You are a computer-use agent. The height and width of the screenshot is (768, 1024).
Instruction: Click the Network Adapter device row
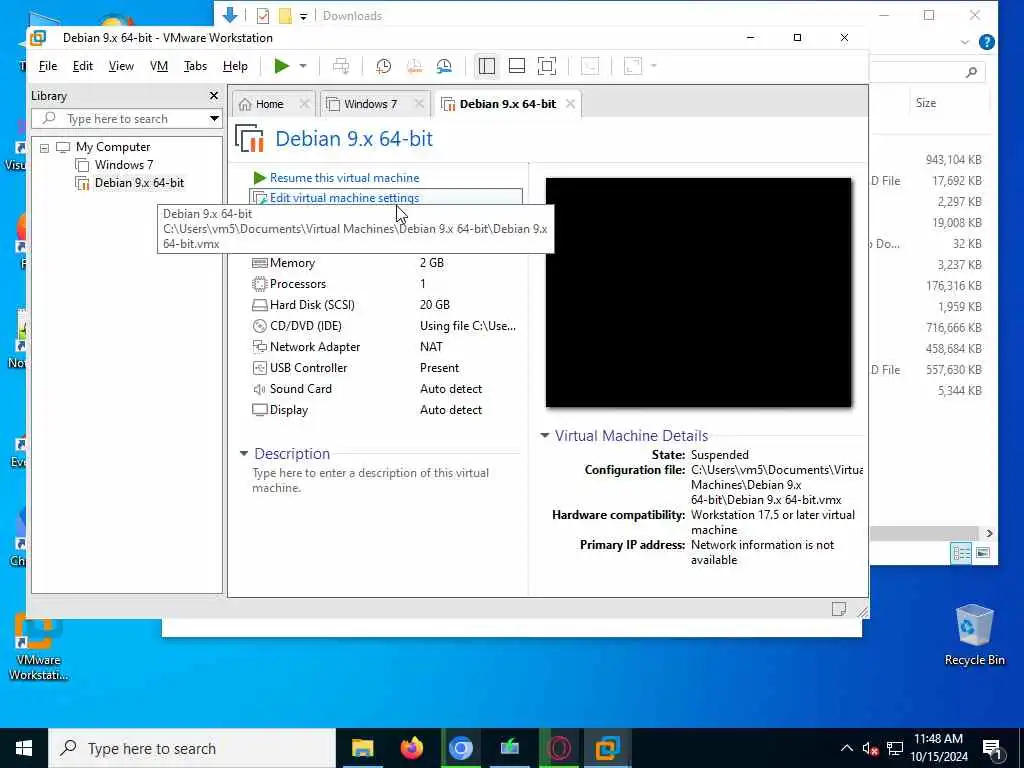[x=385, y=347]
